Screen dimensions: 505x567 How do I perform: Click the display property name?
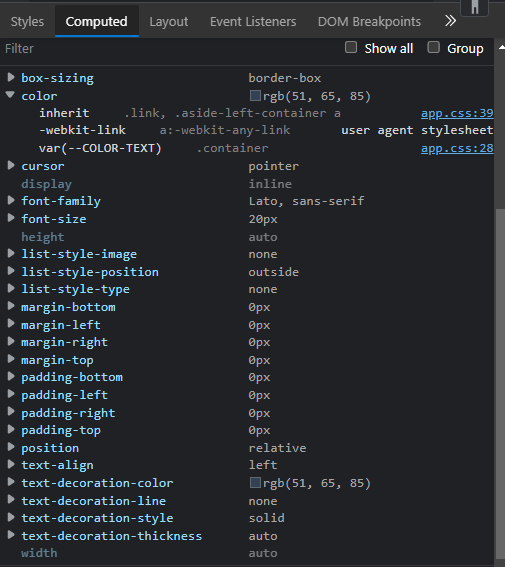[x=46, y=184]
